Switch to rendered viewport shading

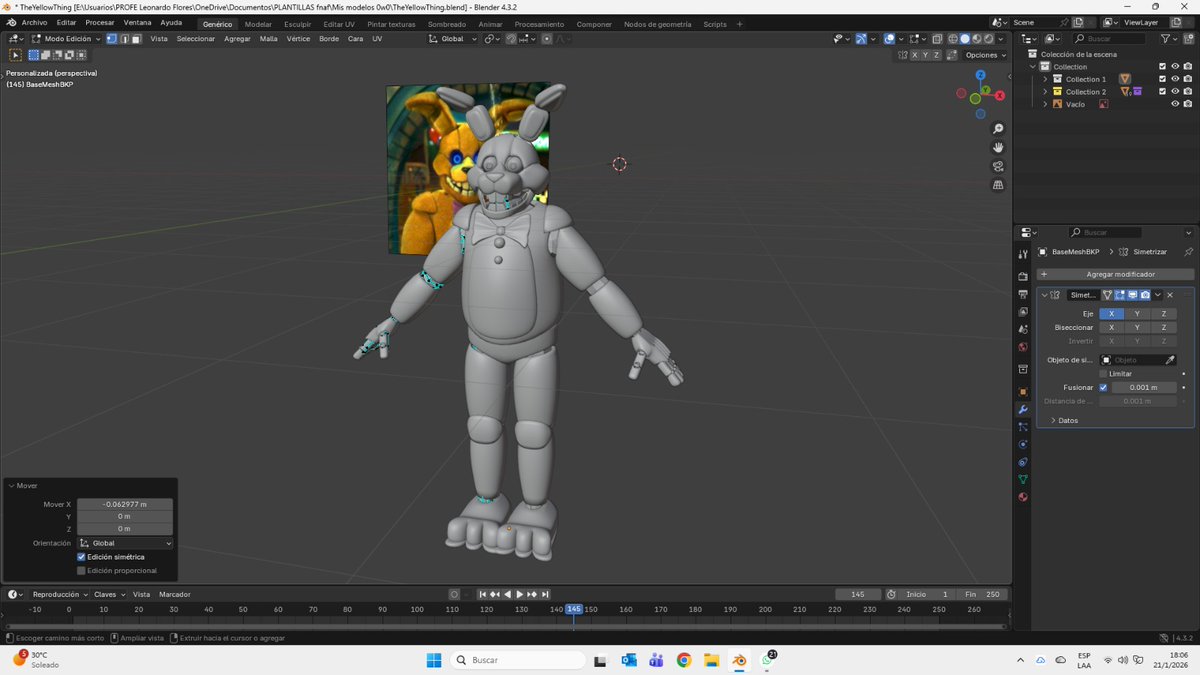989,39
